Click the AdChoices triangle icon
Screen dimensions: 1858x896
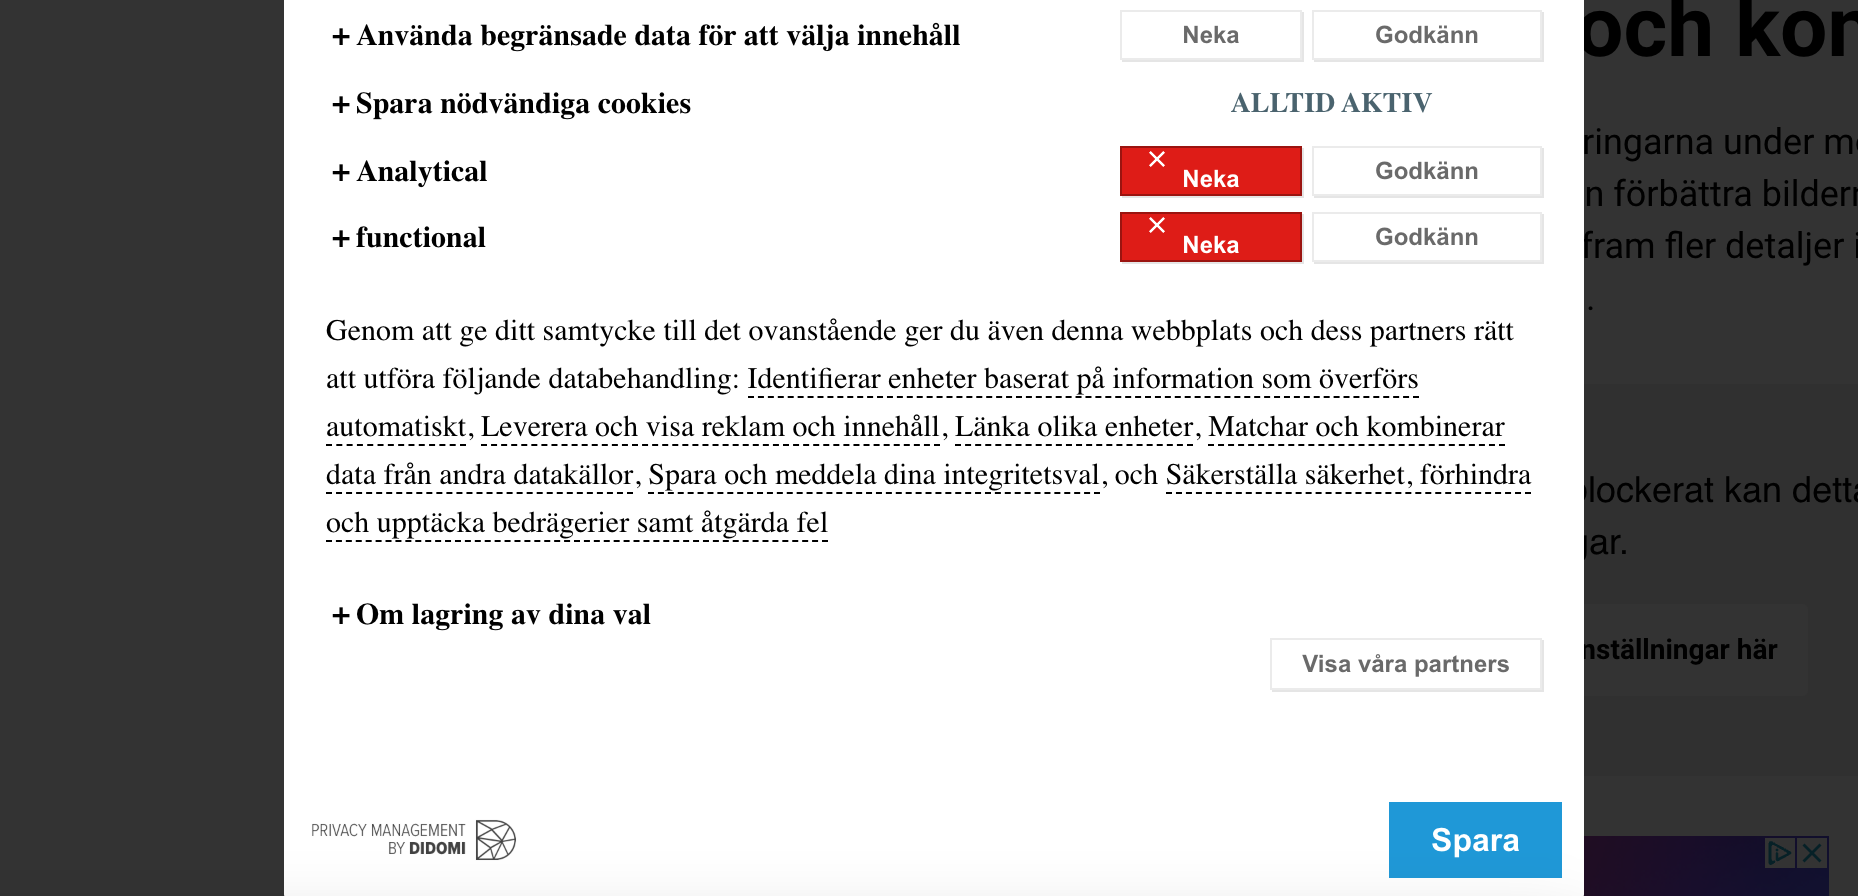click(x=1779, y=853)
